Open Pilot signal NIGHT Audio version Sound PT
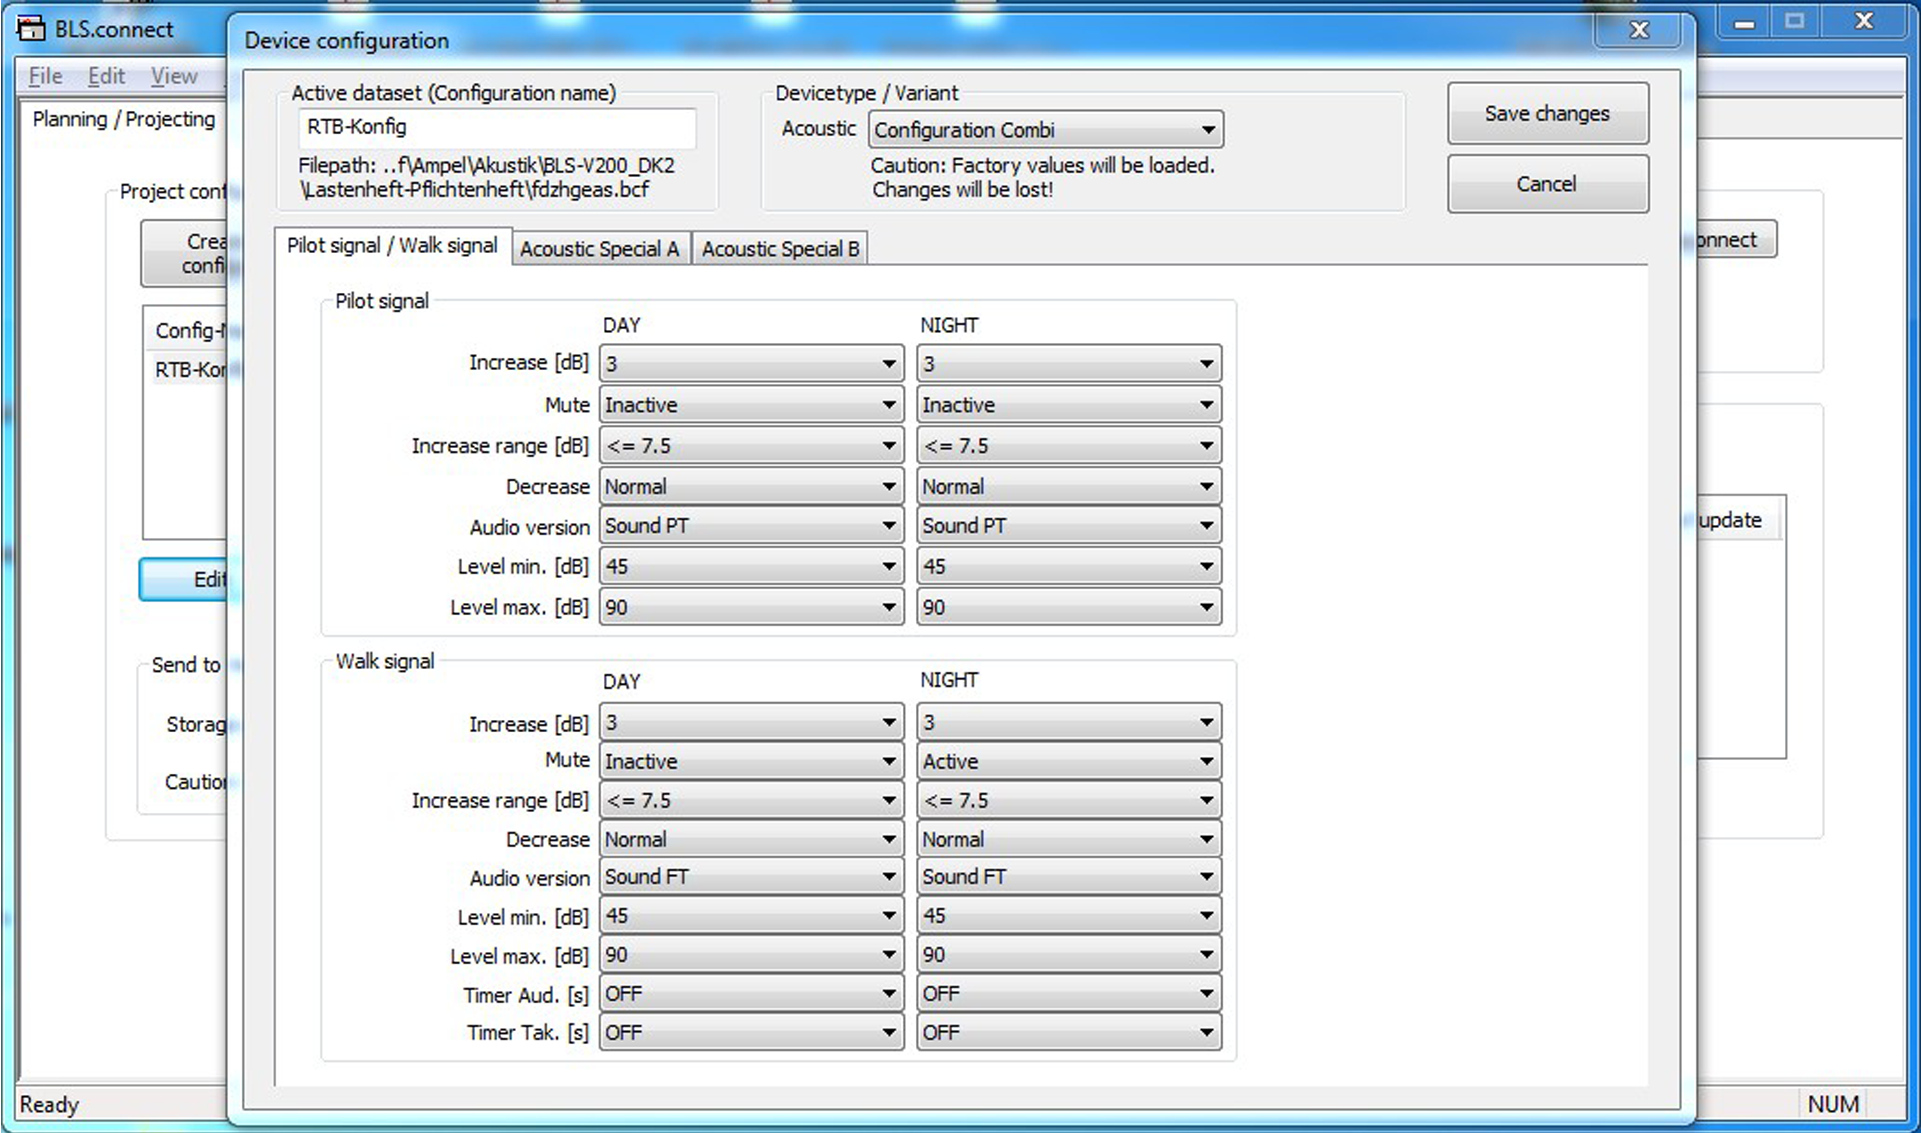 [x=1069, y=526]
